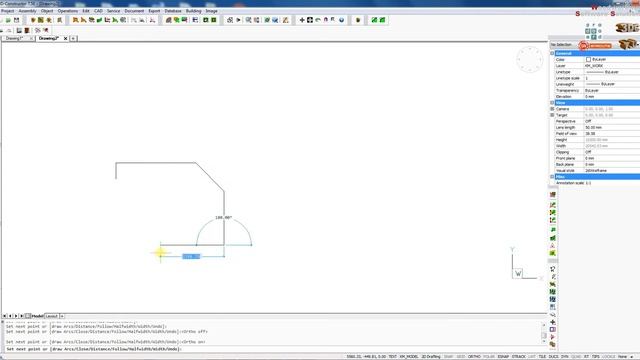The height and width of the screenshot is (360, 640).
Task: Click the Color ByLayer swatch box
Action: tap(588, 60)
